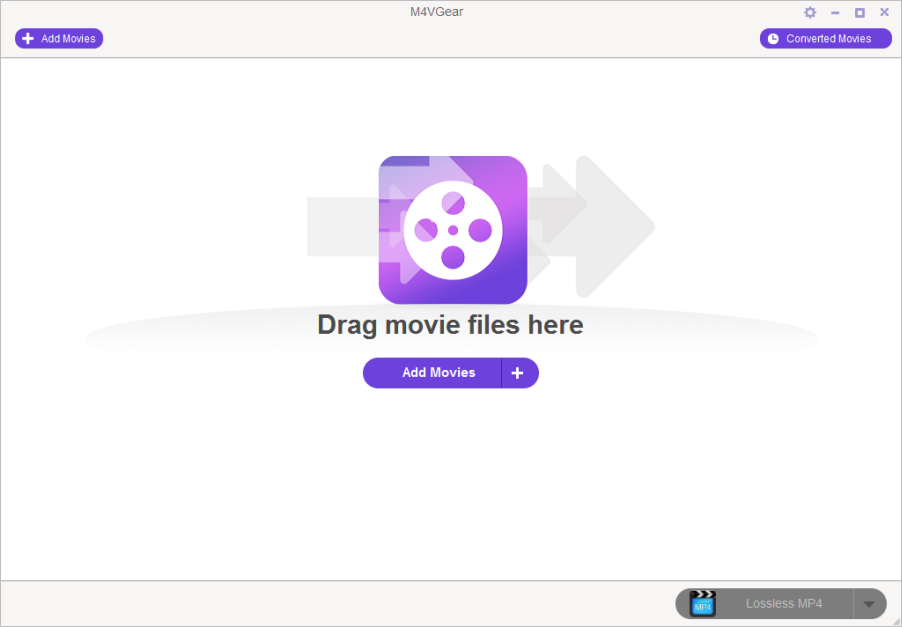This screenshot has height=627, width=902.
Task: Open settings via the gear icon
Action: tap(810, 13)
